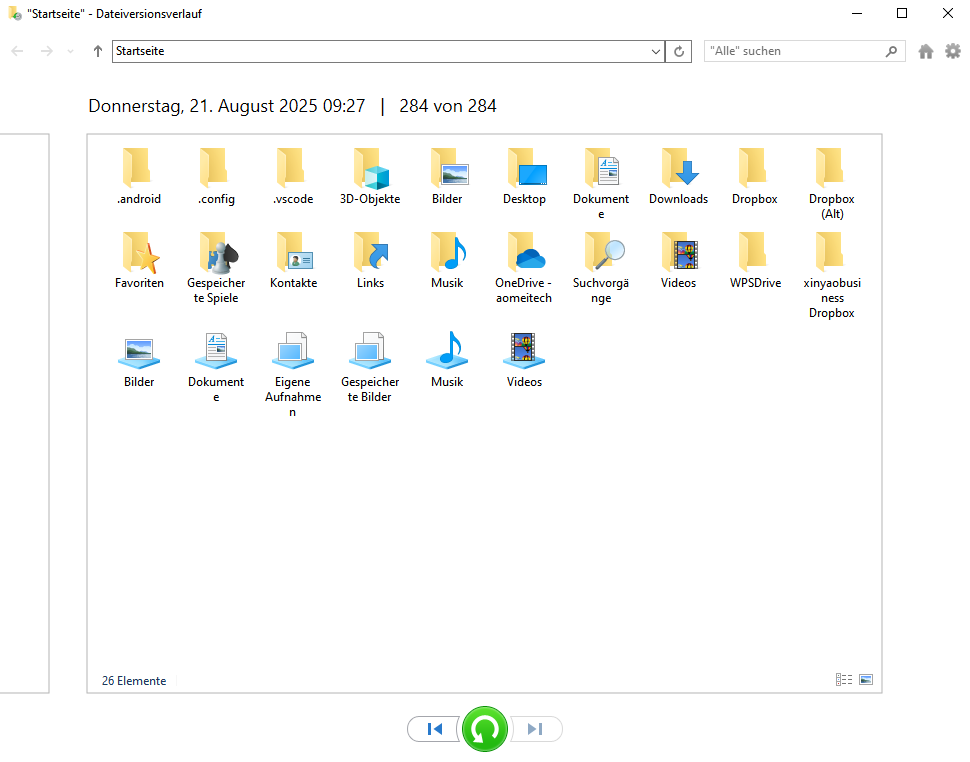This screenshot has width=970, height=762.
Task: Select the 3D-Objekte folder
Action: 370,177
